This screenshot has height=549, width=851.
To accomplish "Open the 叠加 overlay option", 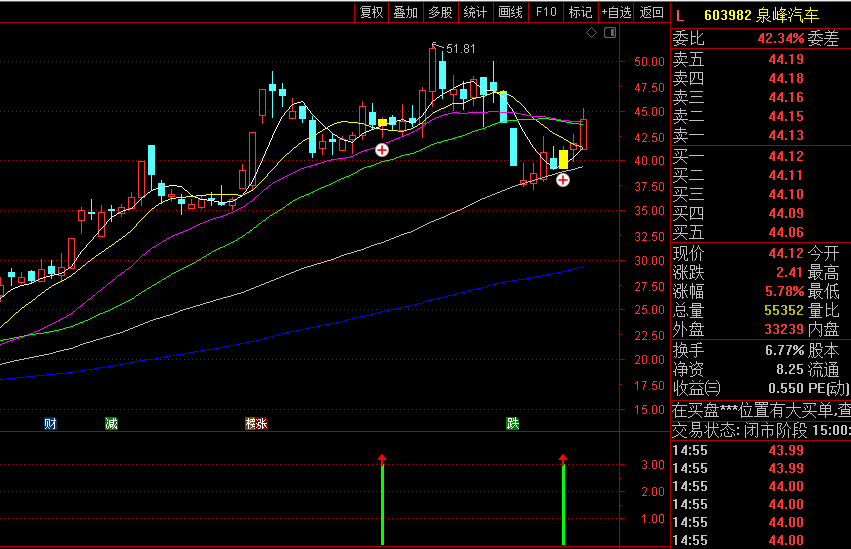I will (x=405, y=12).
